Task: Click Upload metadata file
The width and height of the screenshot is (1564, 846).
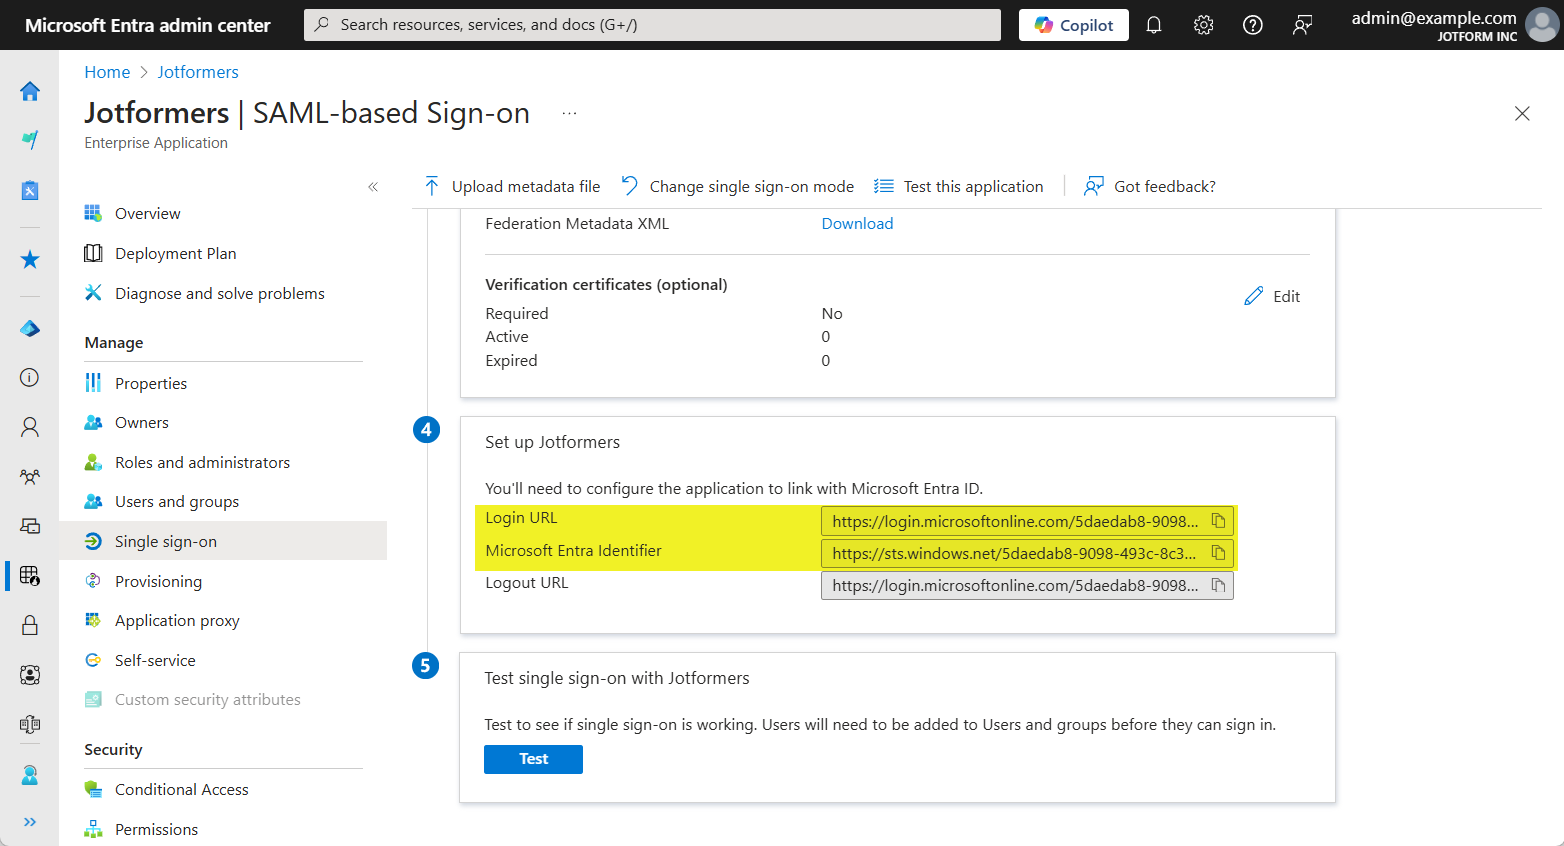Action: tap(512, 186)
